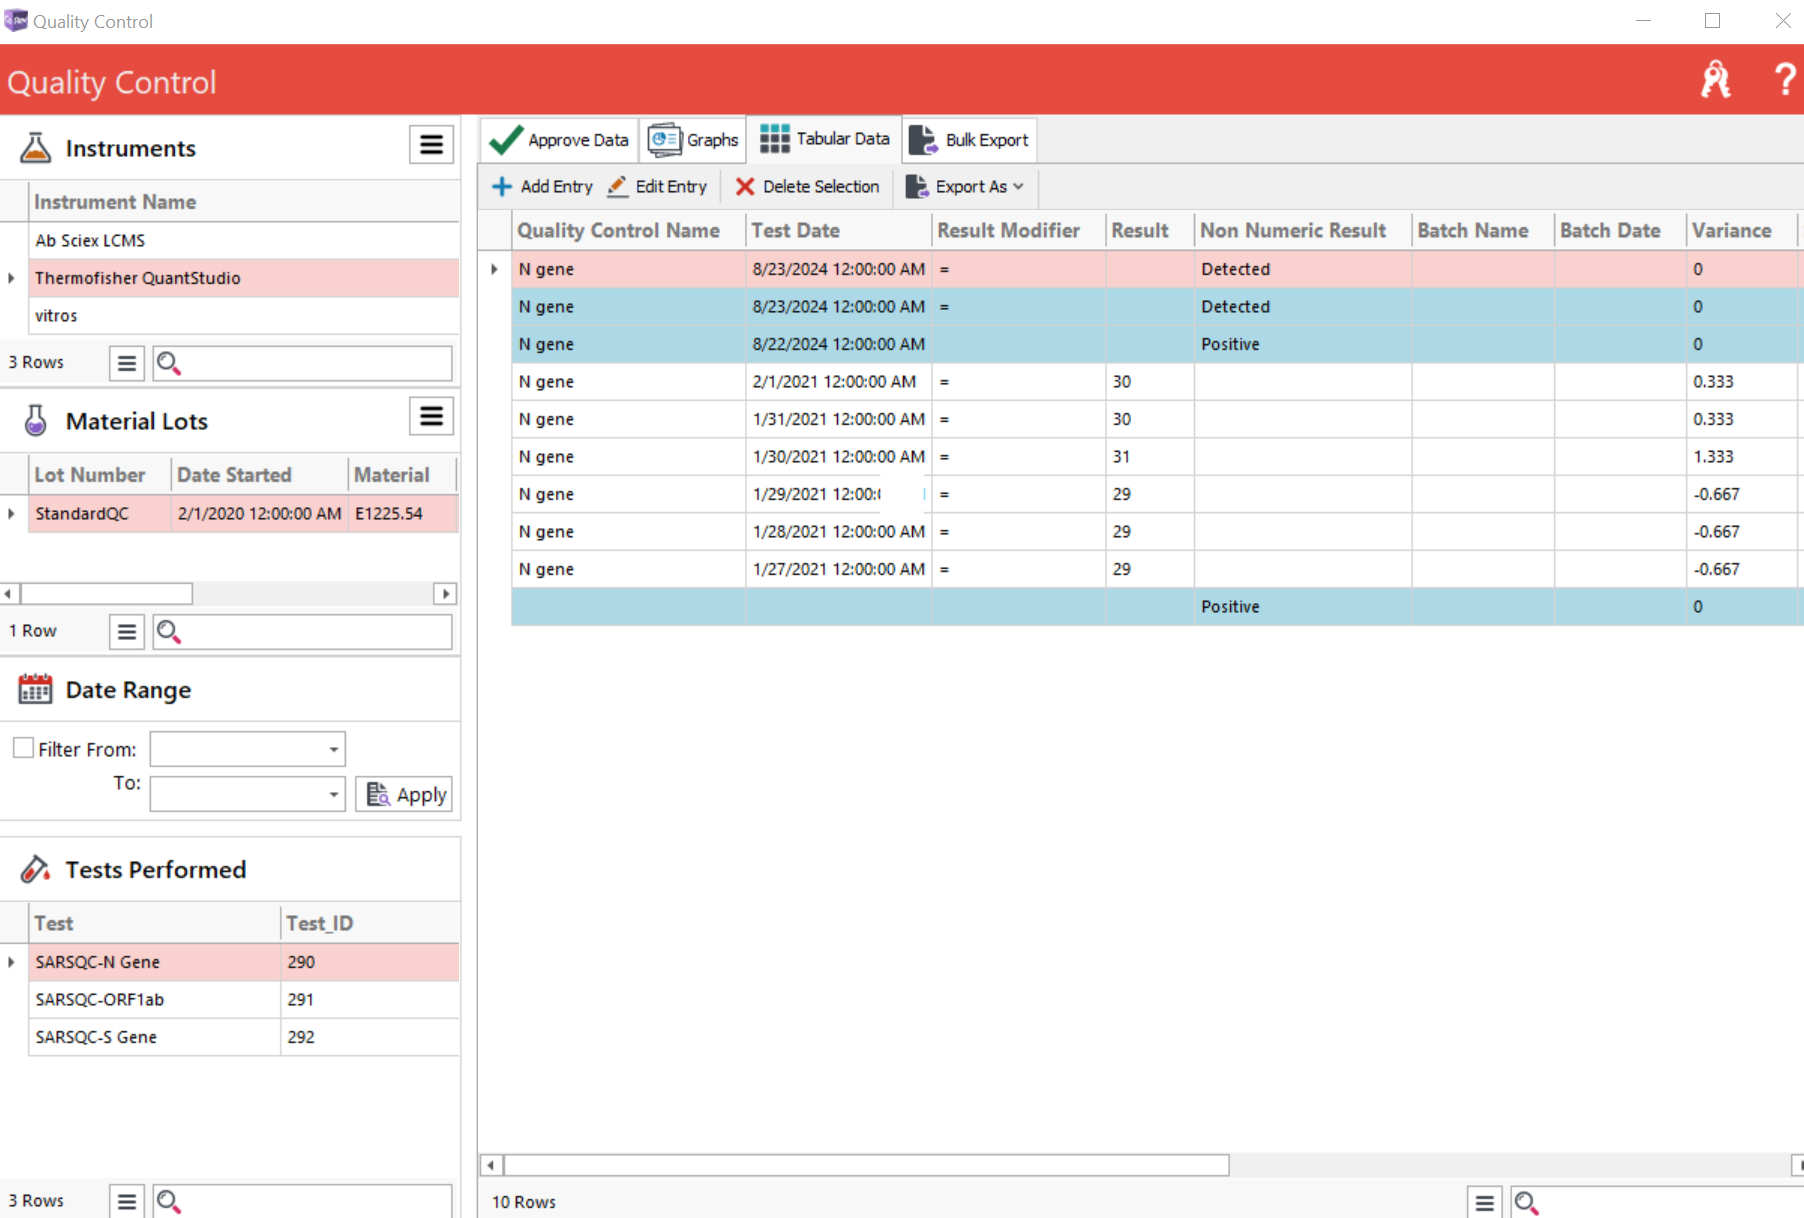Image resolution: width=1804 pixels, height=1218 pixels.
Task: Click the Delete Selection button
Action: tap(807, 187)
